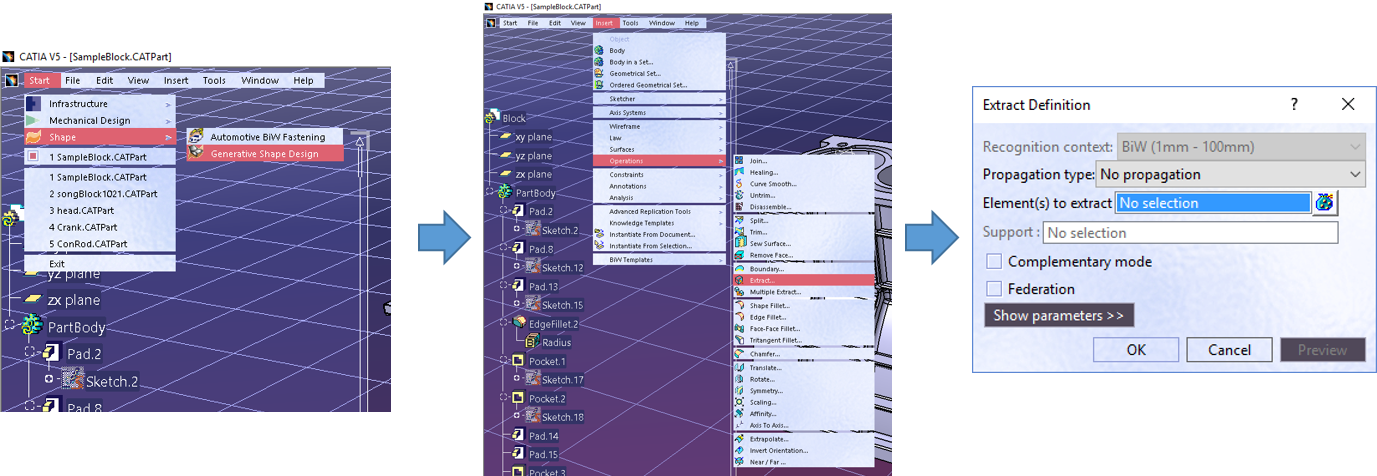The image size is (1377, 476).
Task: Click the Join operation icon
Action: 740,161
